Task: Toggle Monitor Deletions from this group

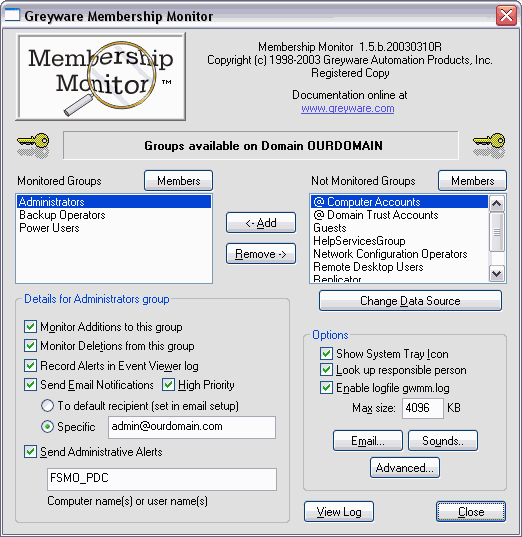Action: click(30, 346)
